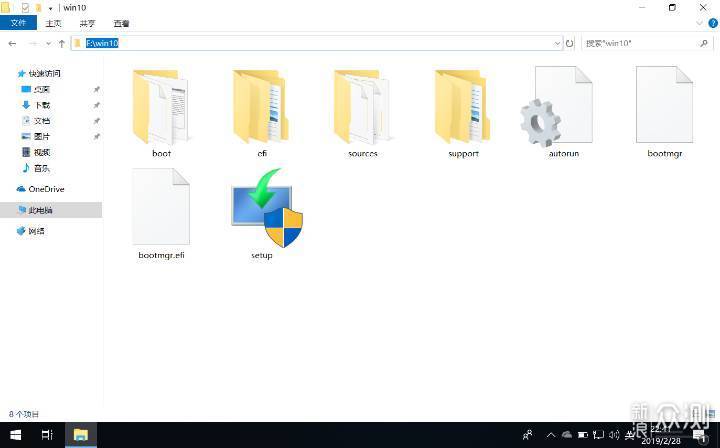Switch to the 查看 (View) tab
This screenshot has height=448, width=720.
click(x=121, y=23)
